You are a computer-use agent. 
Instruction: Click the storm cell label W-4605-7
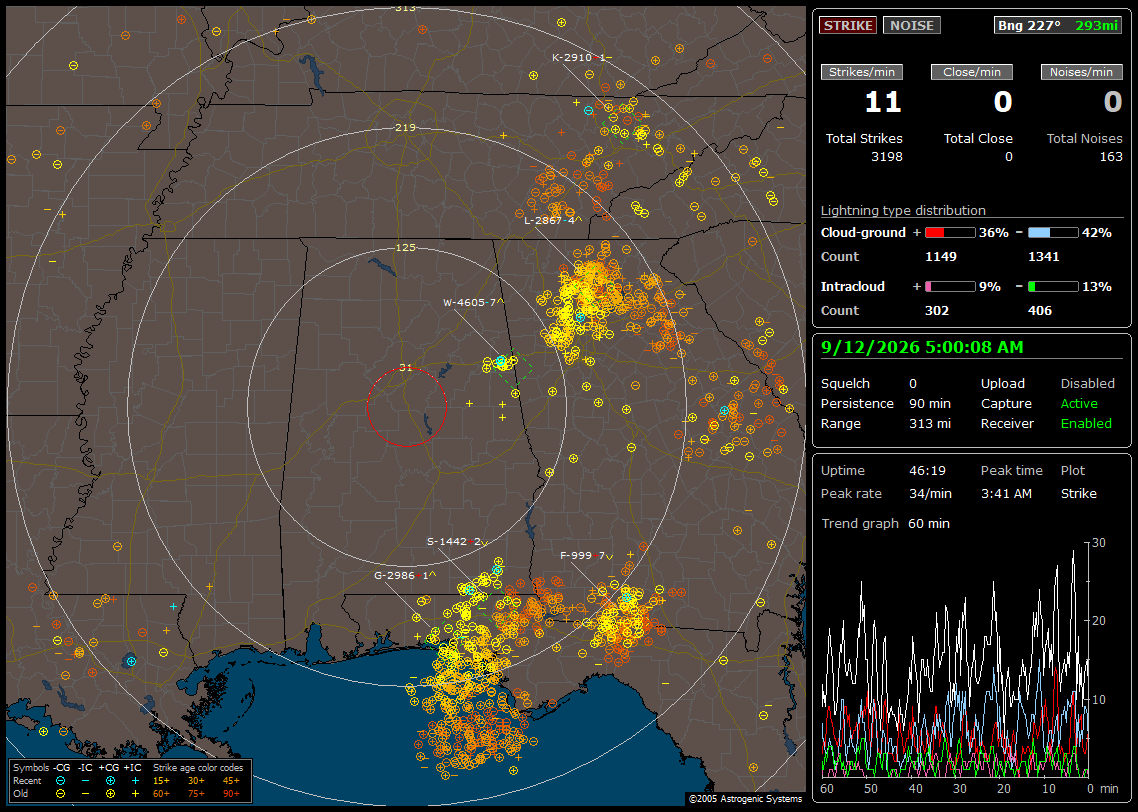point(473,303)
